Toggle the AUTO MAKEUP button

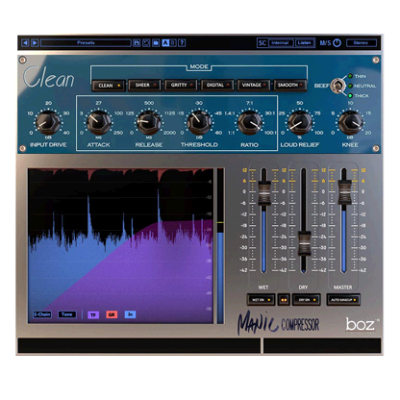343,299
